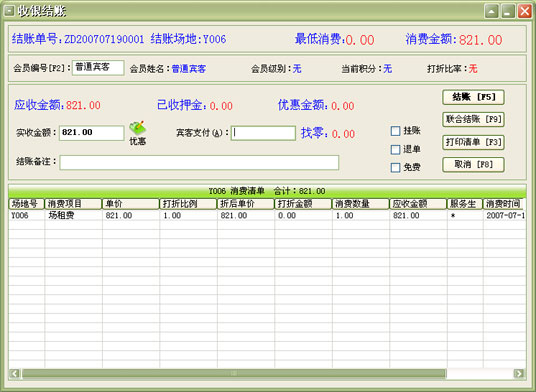Click the 联合结账 [F9] button
This screenshot has height=392, width=536.
click(473, 119)
